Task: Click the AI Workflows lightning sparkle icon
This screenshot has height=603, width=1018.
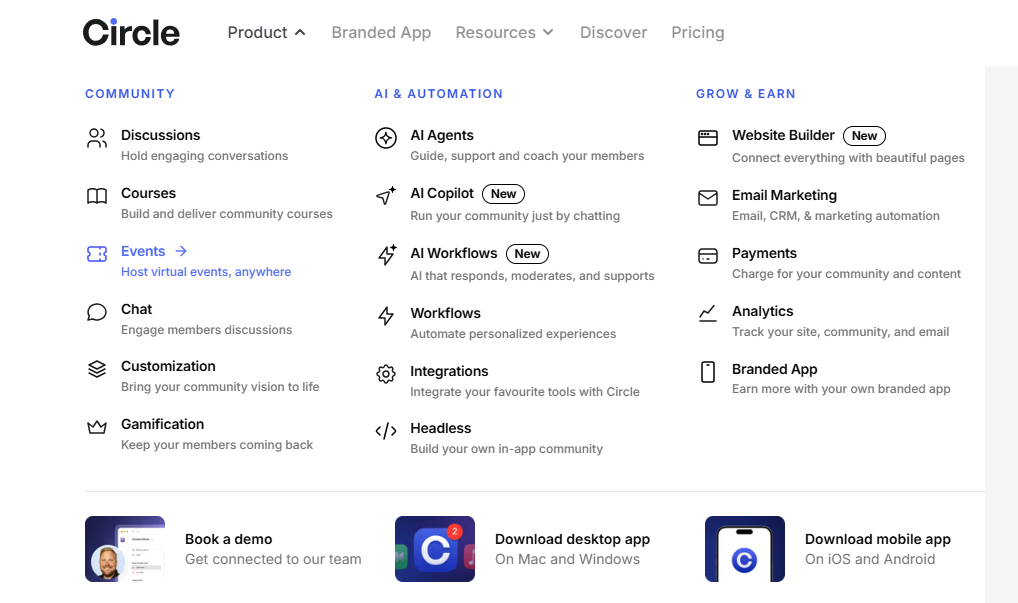Action: pyautogui.click(x=386, y=255)
